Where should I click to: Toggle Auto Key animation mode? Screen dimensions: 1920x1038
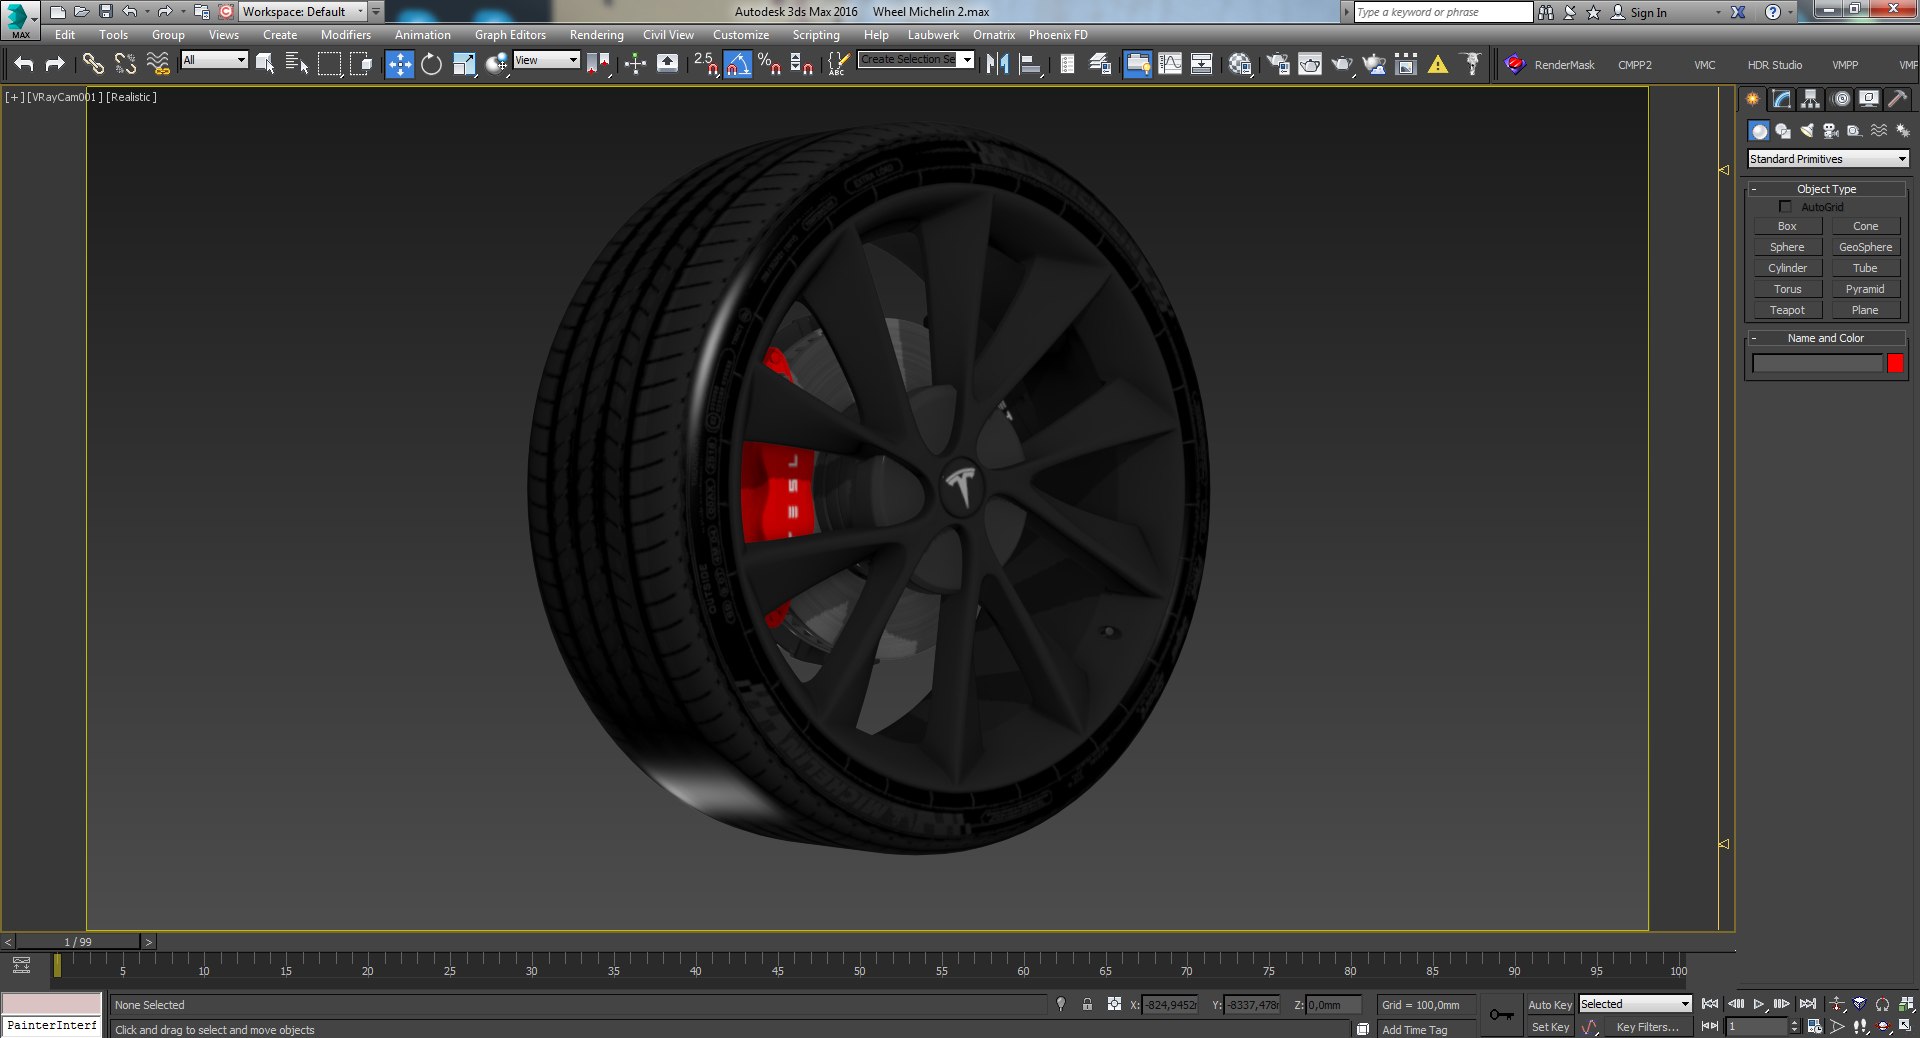click(1550, 1005)
